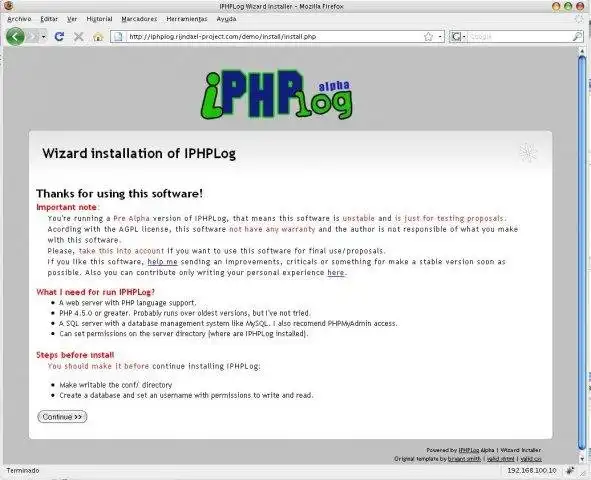Open the Editar menu
Viewport: 591px width, 480px height.
click(49, 19)
